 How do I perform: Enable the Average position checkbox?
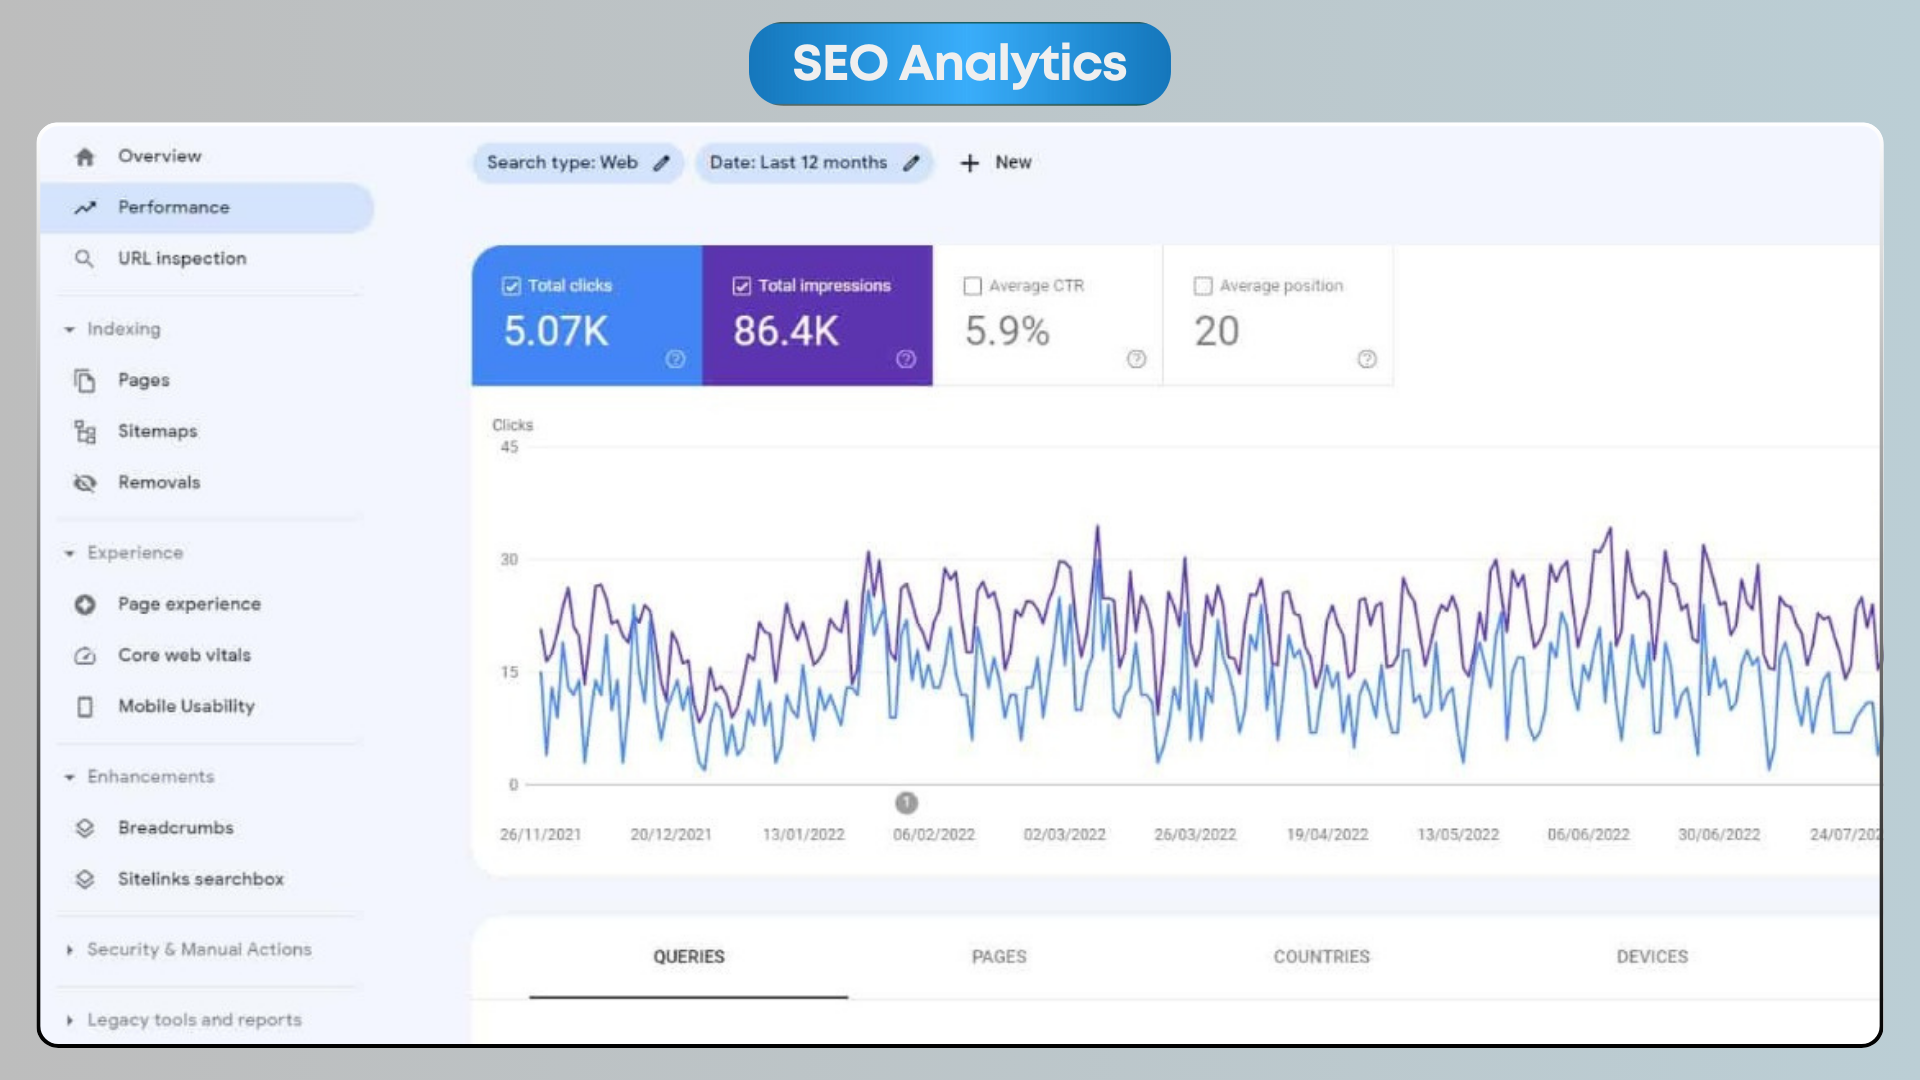[x=1203, y=286]
